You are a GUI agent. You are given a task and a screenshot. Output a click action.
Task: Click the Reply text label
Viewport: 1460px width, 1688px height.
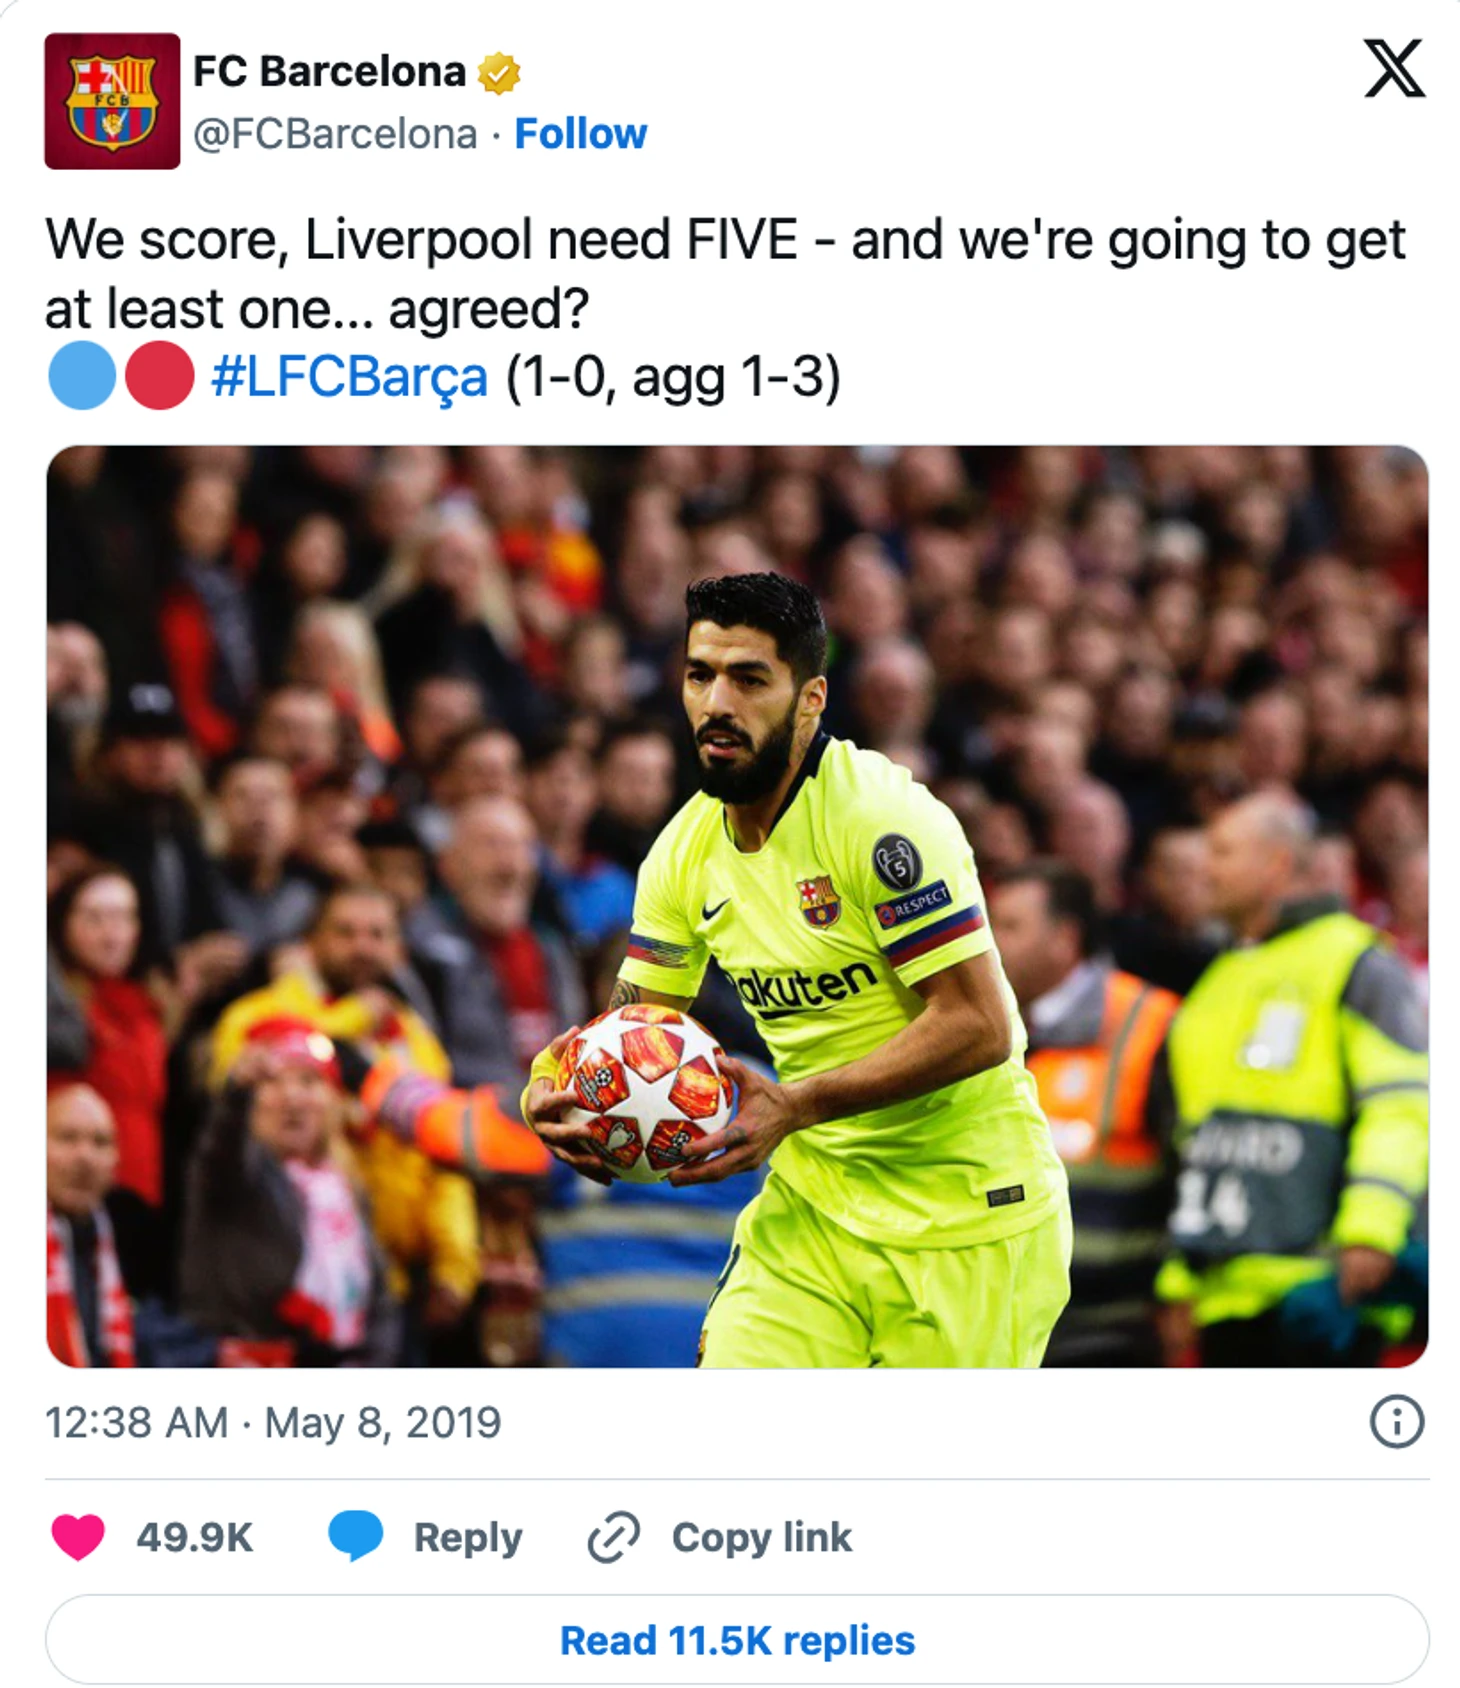coord(468,1538)
